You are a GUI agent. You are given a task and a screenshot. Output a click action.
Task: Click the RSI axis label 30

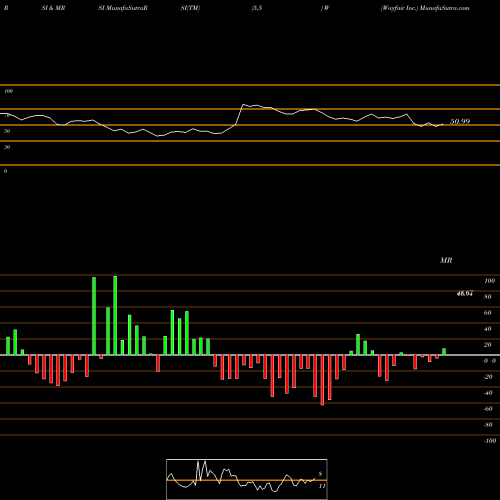pyautogui.click(x=7, y=147)
